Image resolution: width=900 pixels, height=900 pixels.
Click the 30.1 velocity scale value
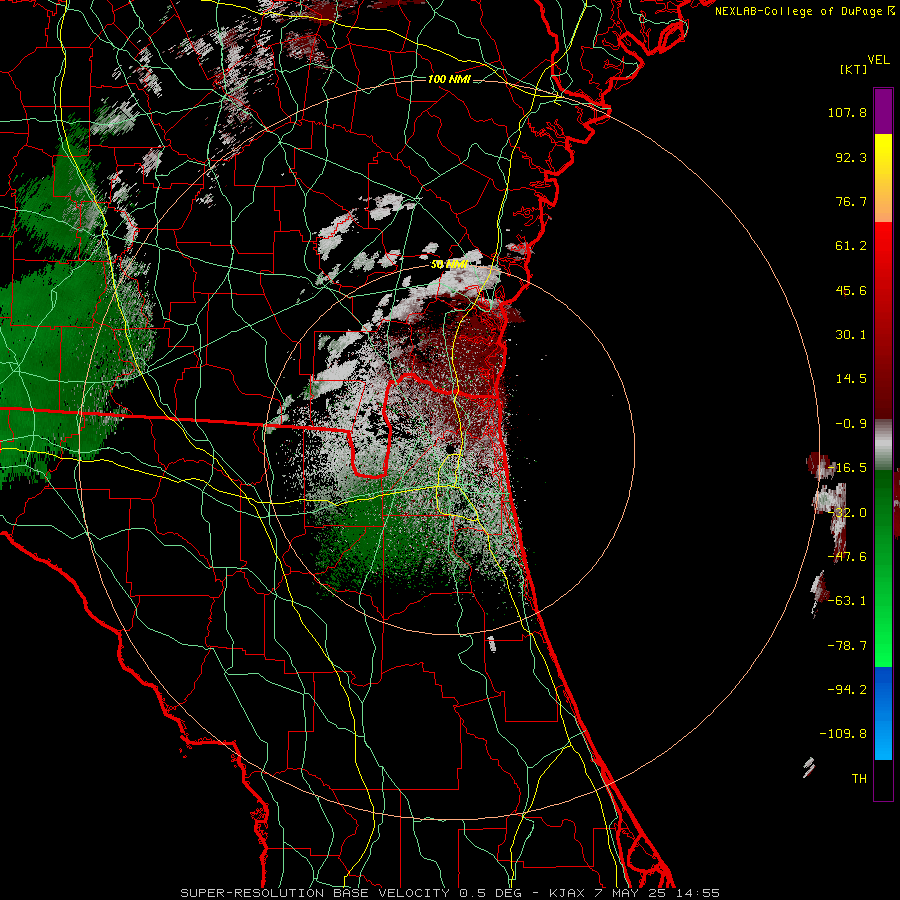(x=851, y=335)
